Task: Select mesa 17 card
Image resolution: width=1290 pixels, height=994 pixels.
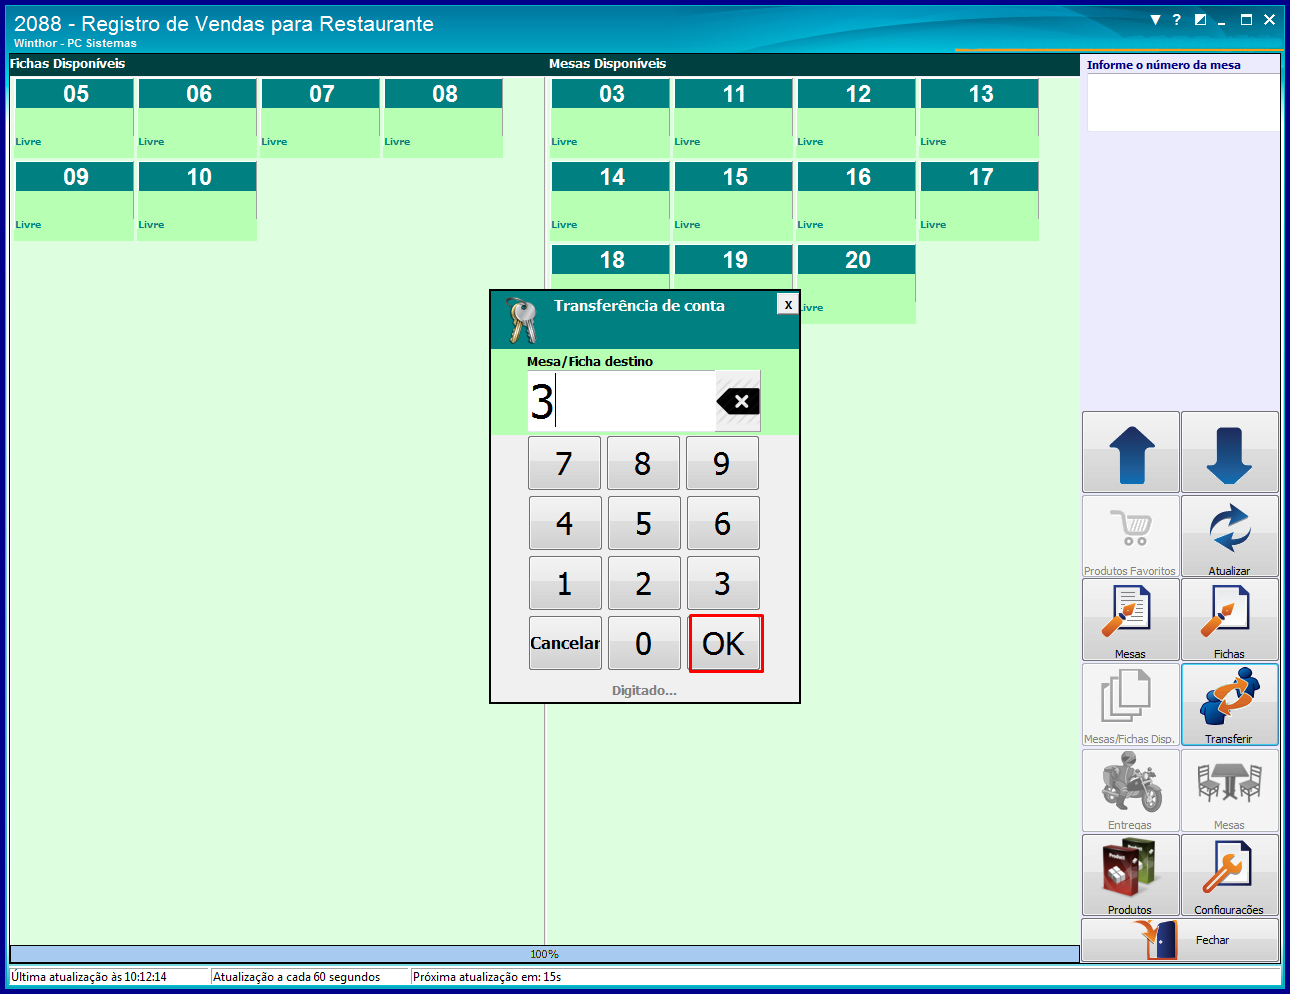Action: (979, 201)
